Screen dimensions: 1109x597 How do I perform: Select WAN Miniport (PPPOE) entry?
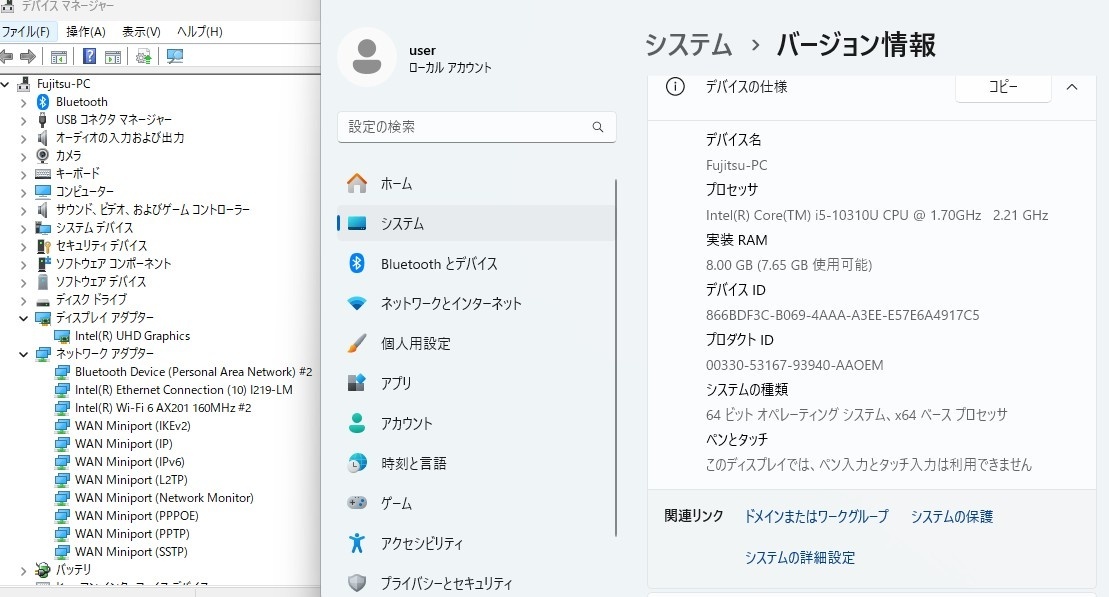click(137, 516)
